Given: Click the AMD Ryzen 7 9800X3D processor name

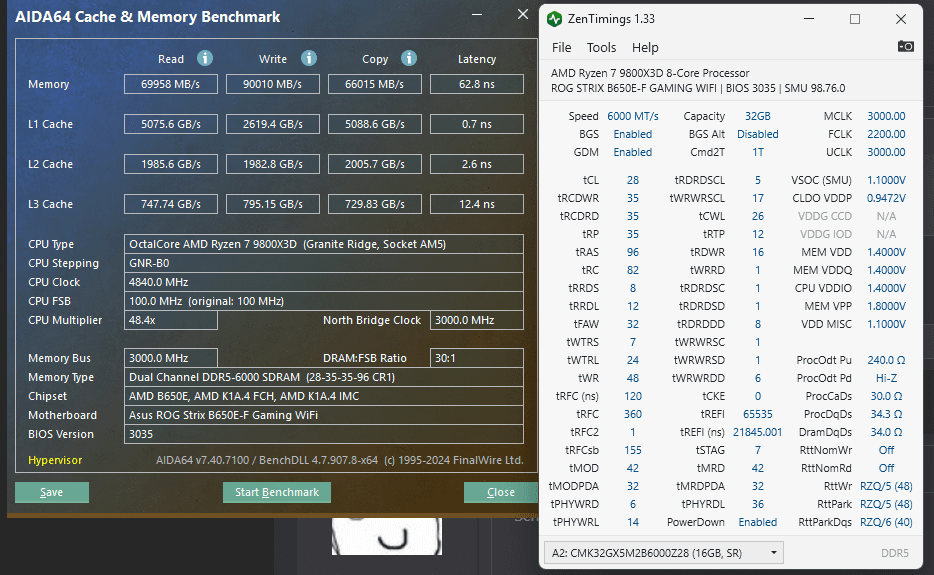Looking at the screenshot, I should (650, 73).
